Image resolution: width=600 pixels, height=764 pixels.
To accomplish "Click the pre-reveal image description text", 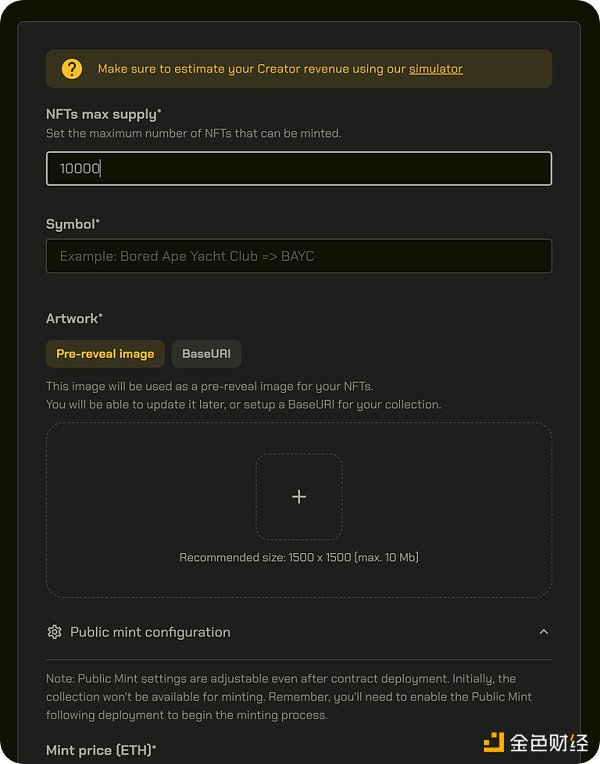I will click(243, 395).
